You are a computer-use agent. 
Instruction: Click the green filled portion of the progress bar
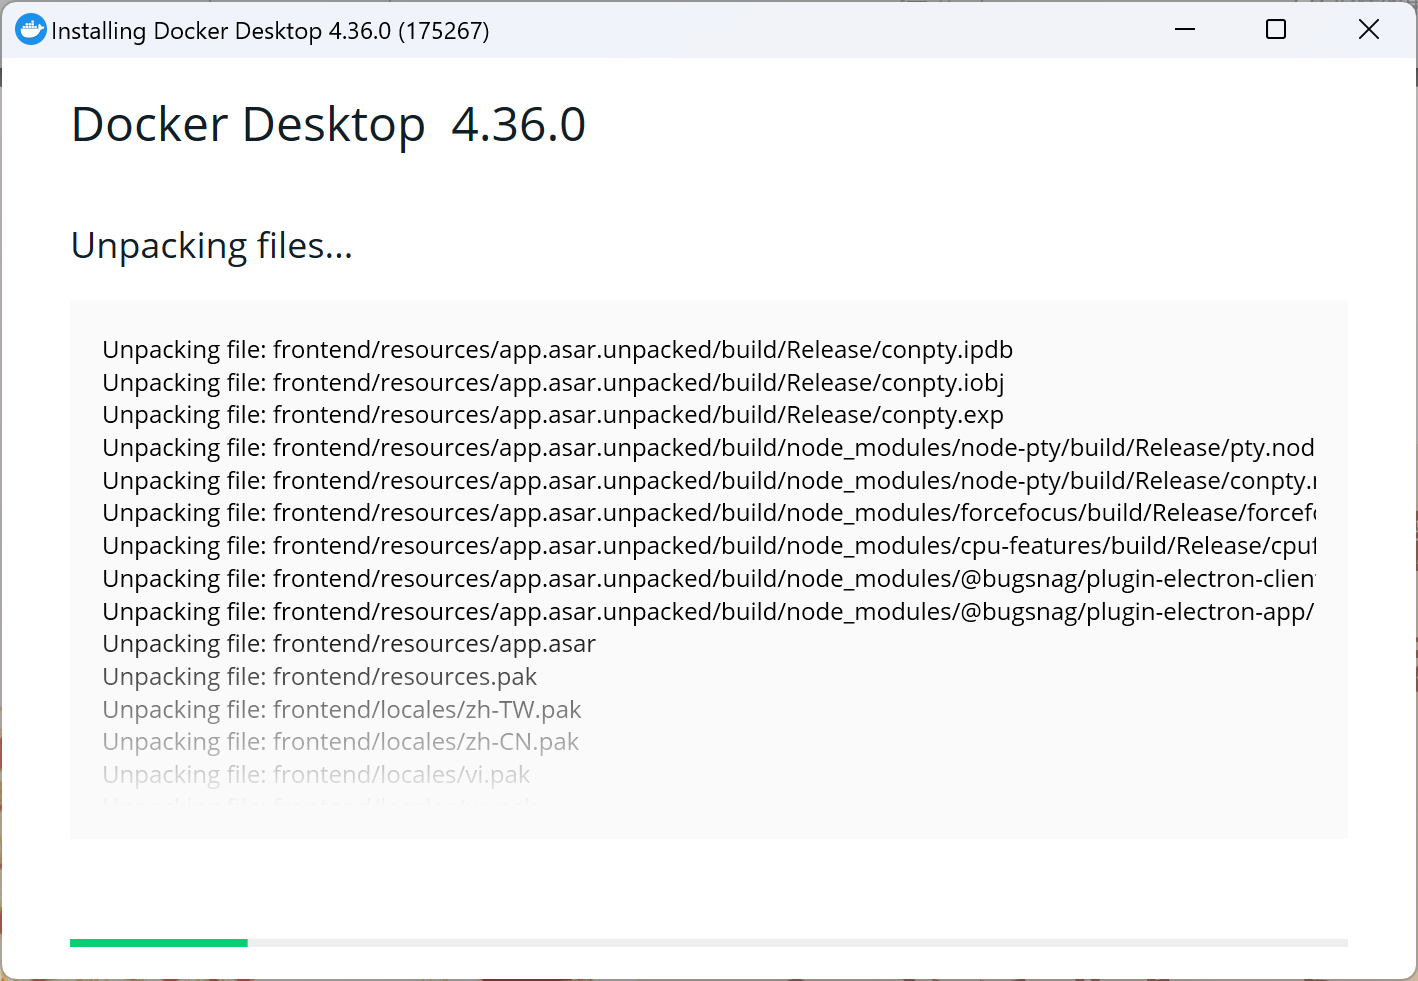tap(158, 942)
